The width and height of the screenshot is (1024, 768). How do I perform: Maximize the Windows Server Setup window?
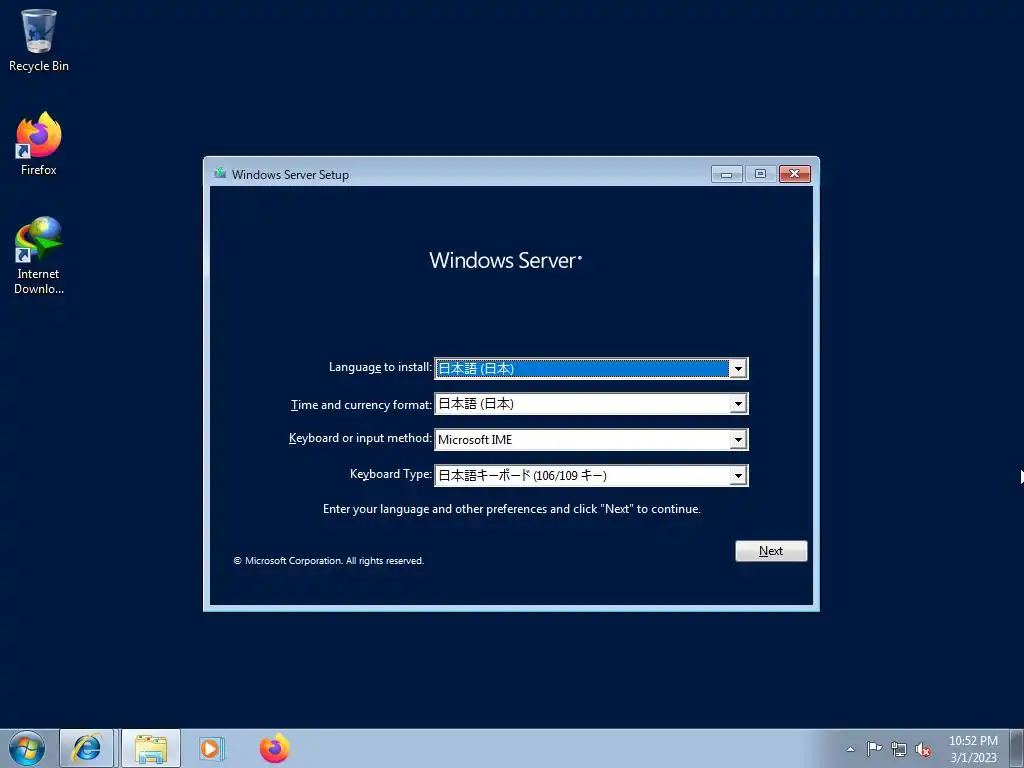point(760,174)
